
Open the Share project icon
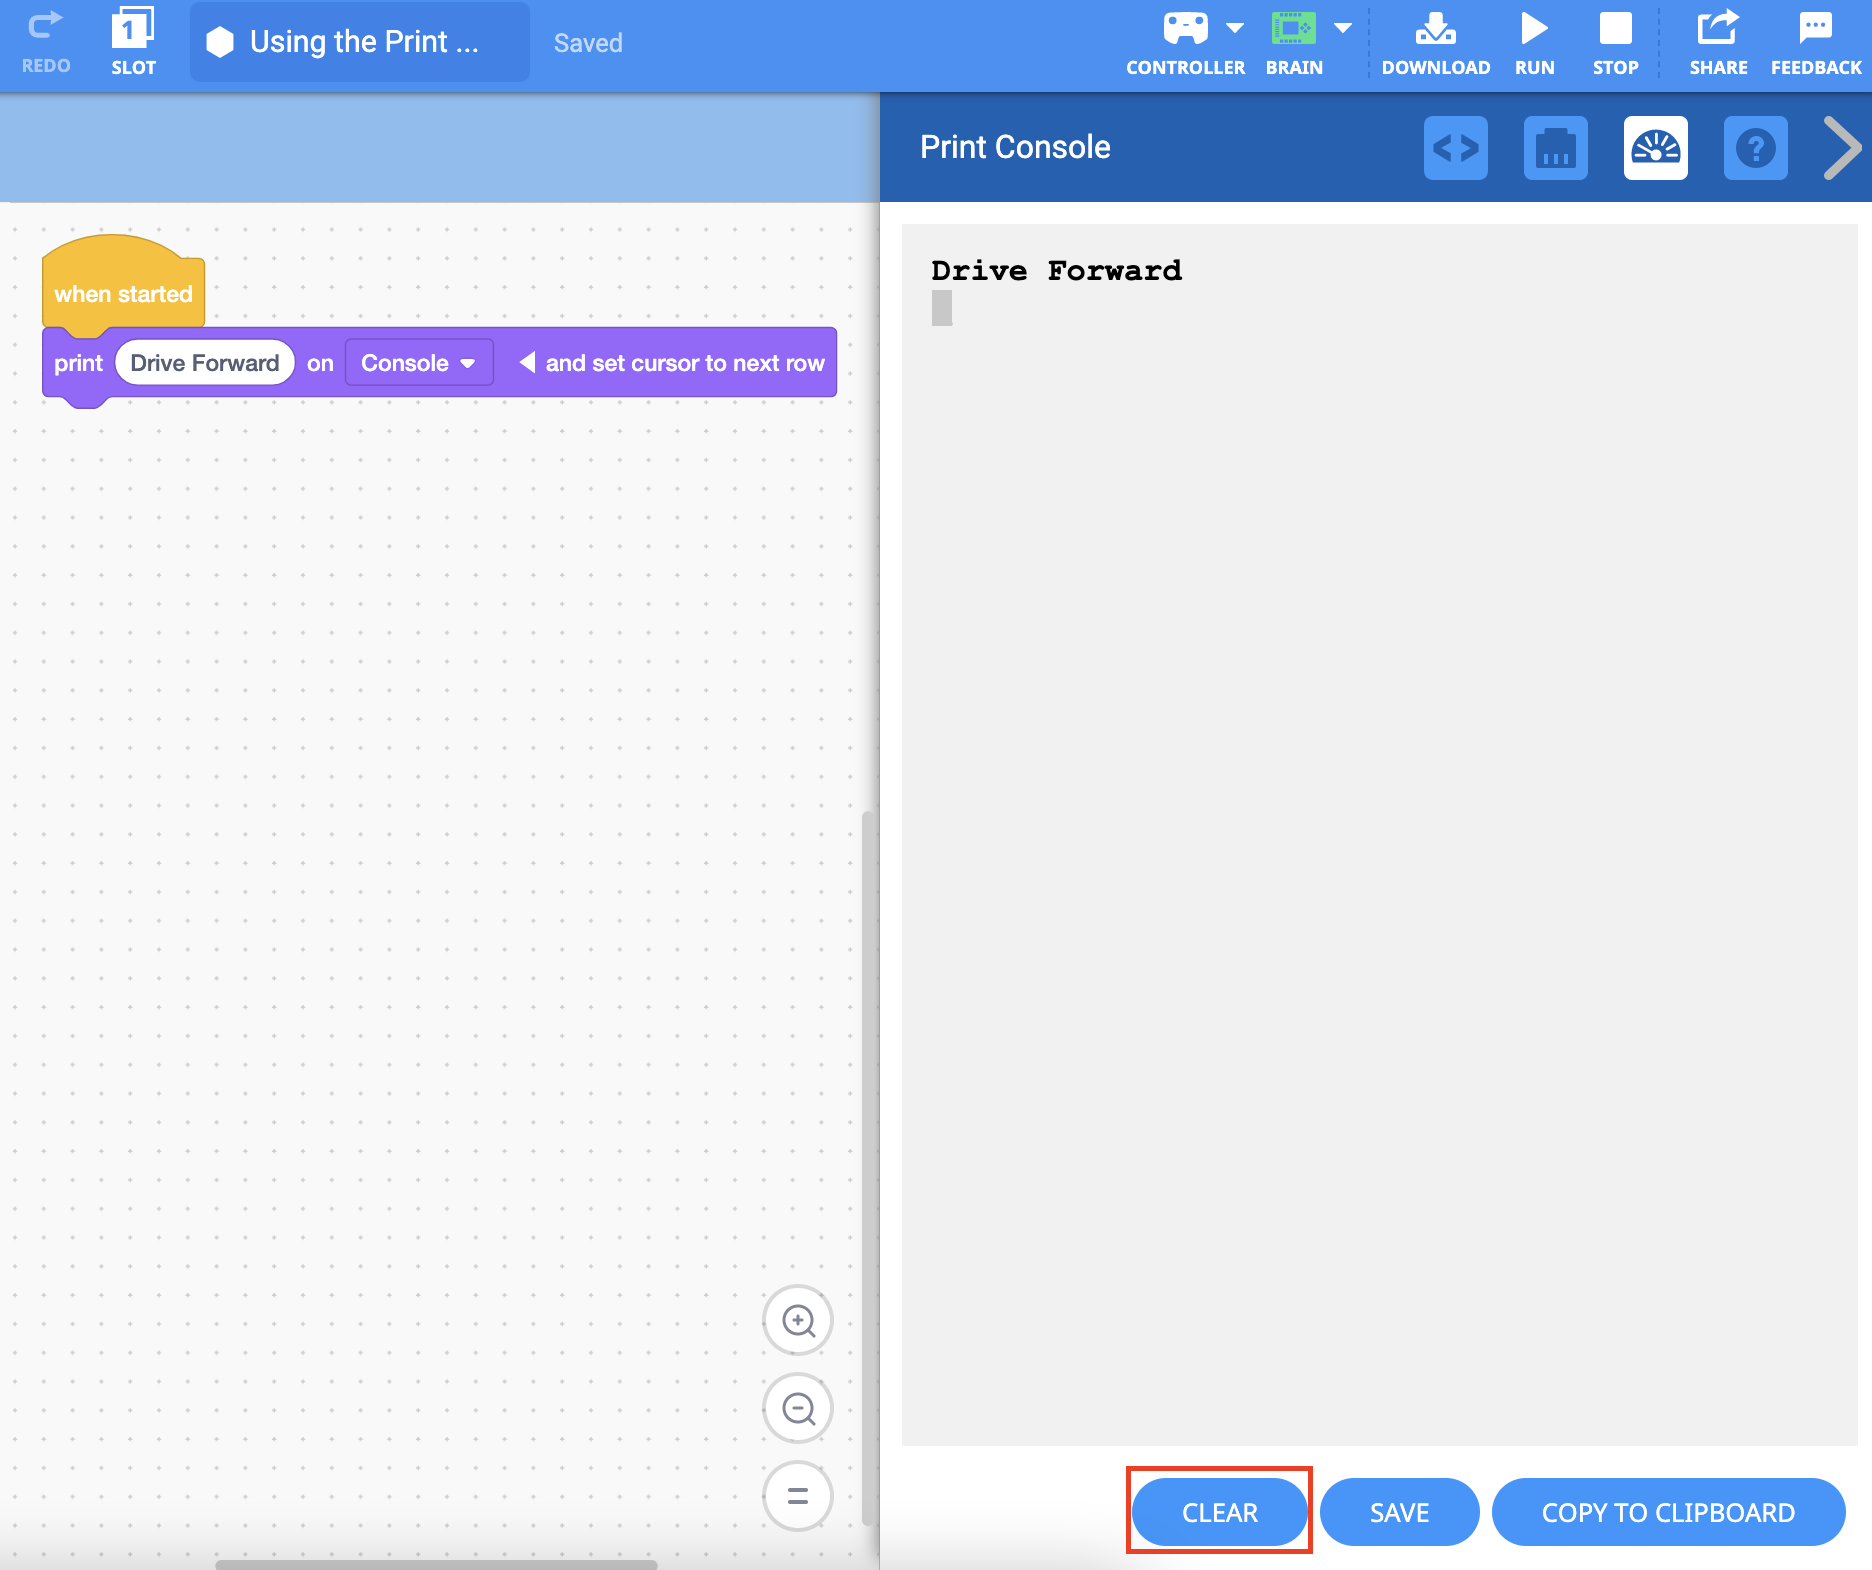pos(1717,30)
